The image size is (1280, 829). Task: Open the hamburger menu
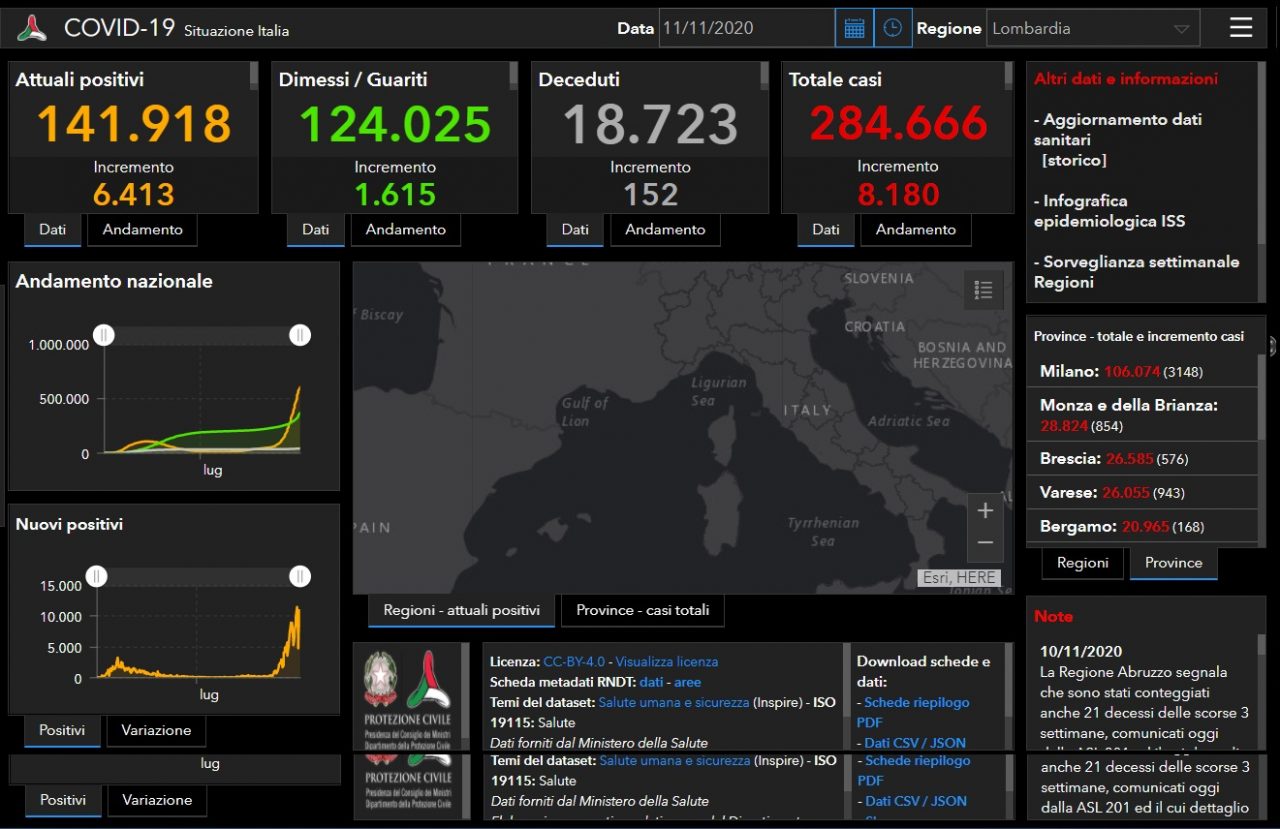(1241, 28)
